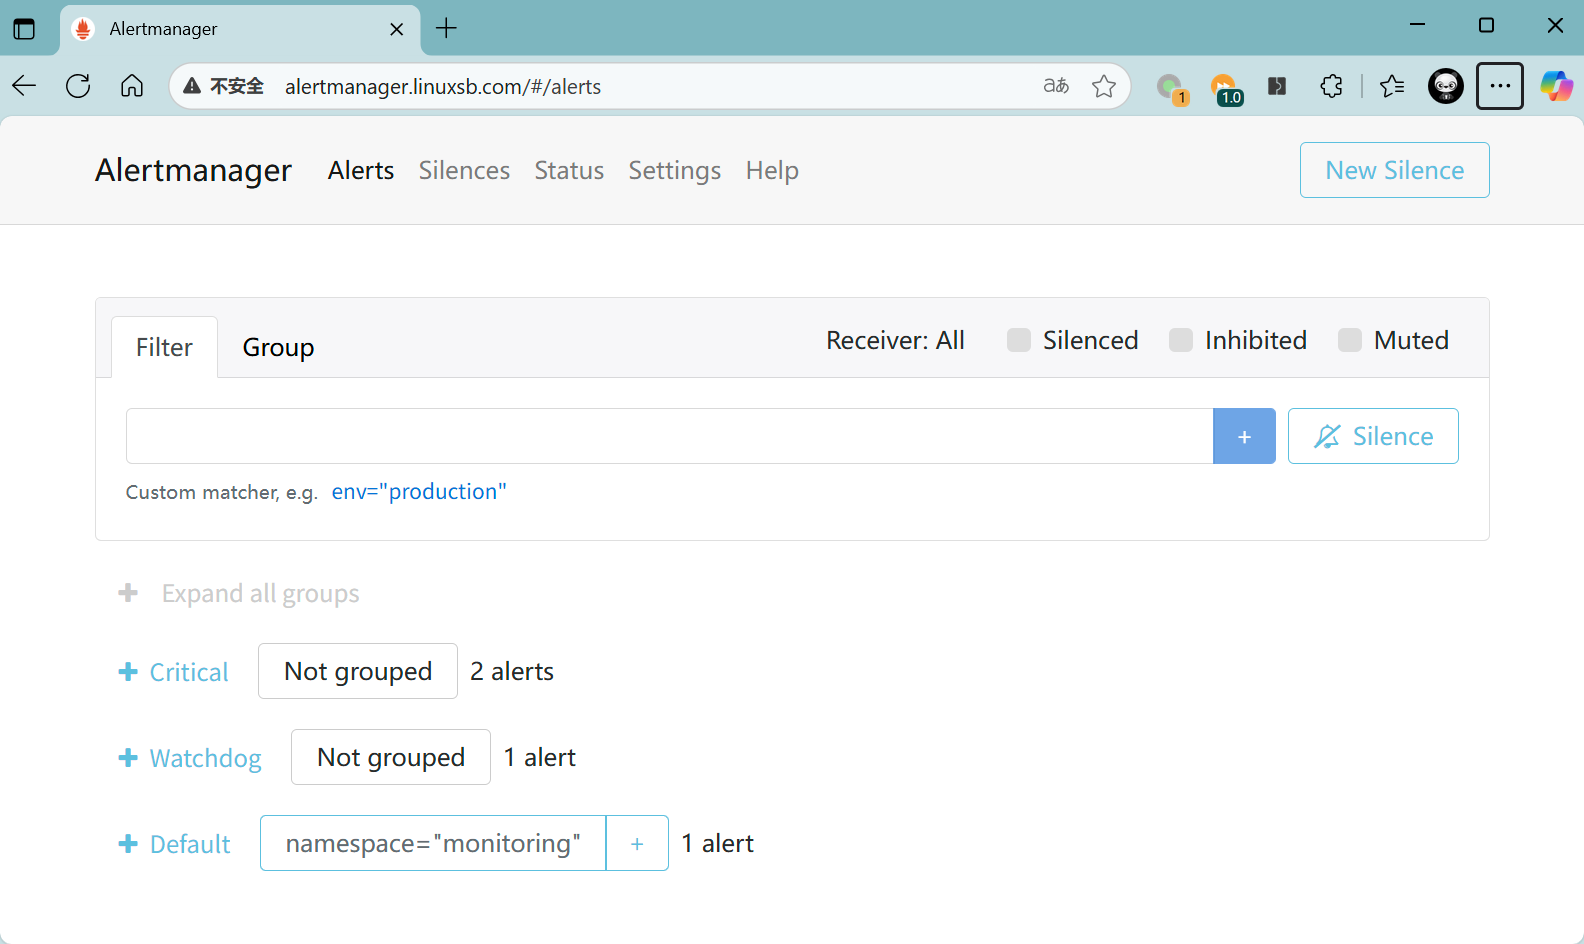Refresh the page with the reload icon
1584x944 pixels.
point(78,86)
